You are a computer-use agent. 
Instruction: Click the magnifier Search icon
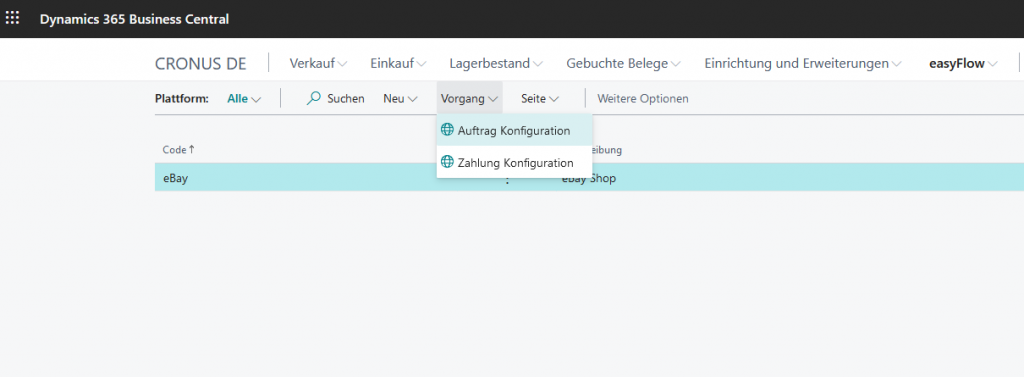coord(313,98)
